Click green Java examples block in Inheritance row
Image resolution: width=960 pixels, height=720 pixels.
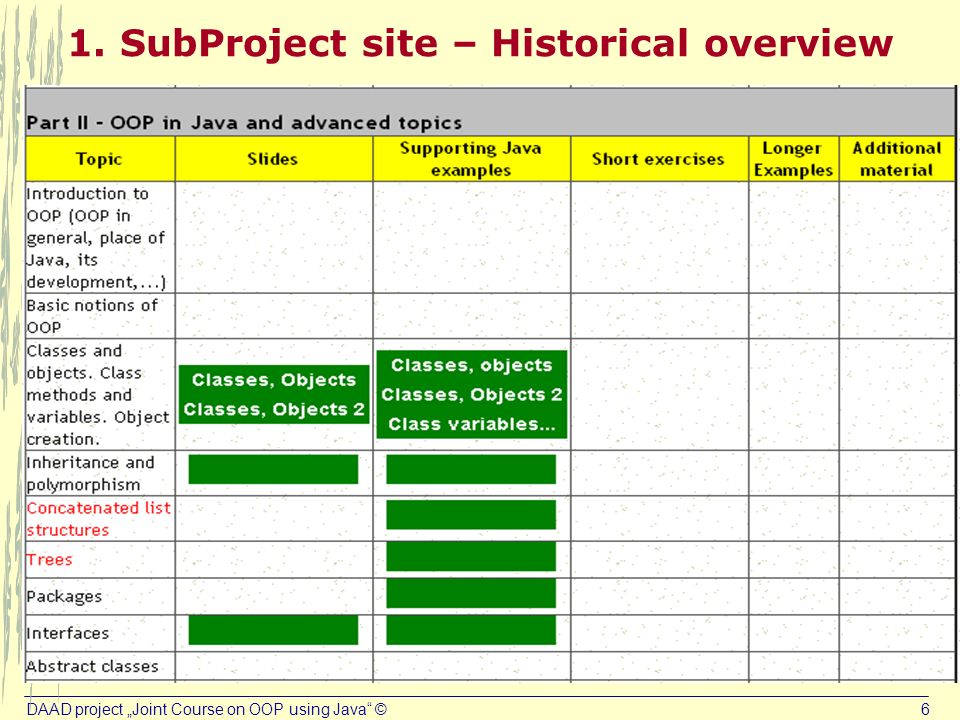(x=471, y=469)
